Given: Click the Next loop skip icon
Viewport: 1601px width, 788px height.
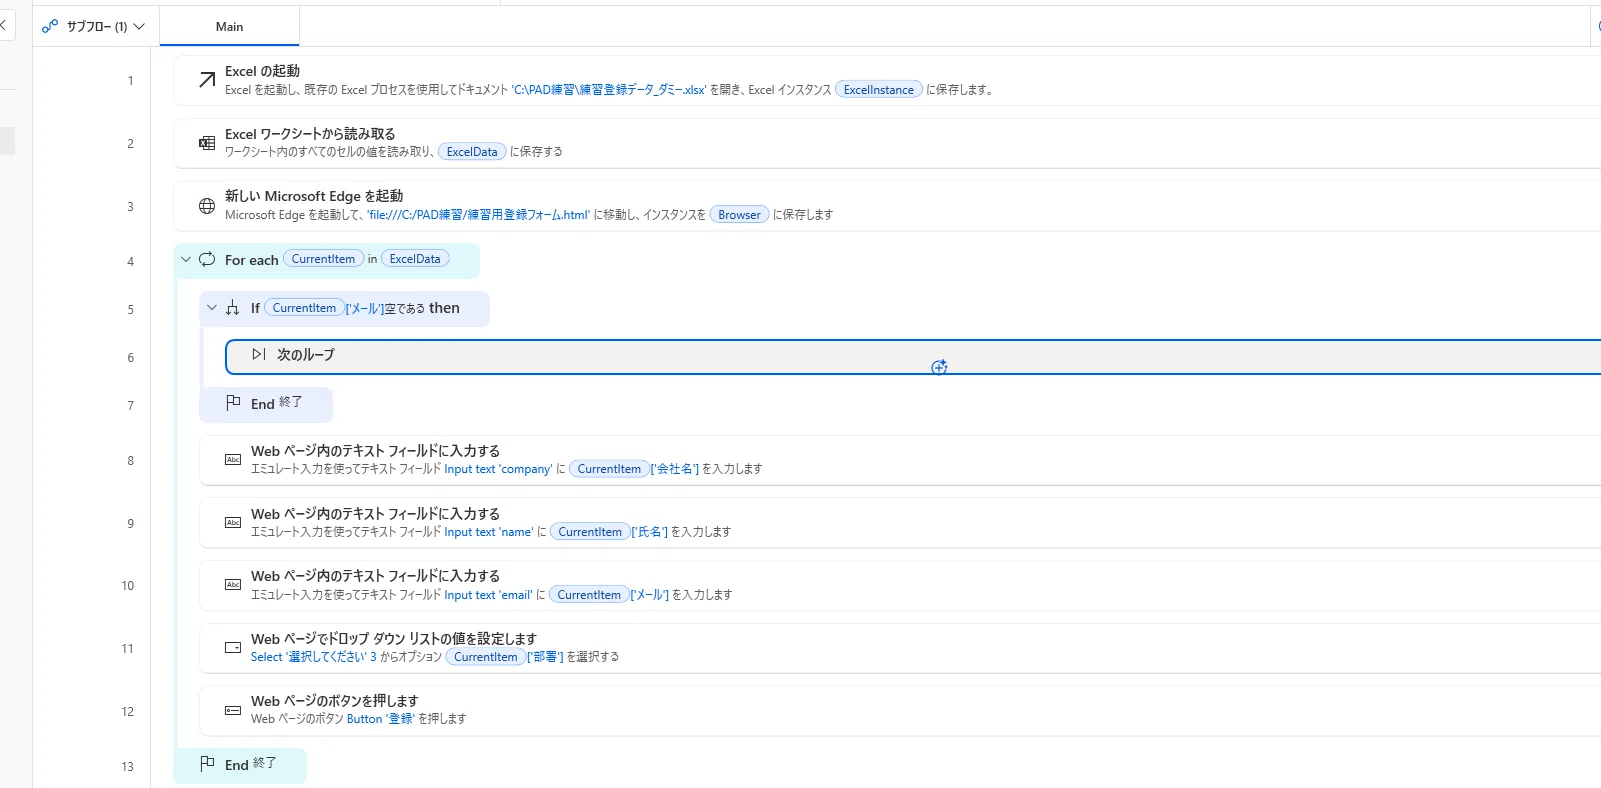Looking at the screenshot, I should pos(259,354).
